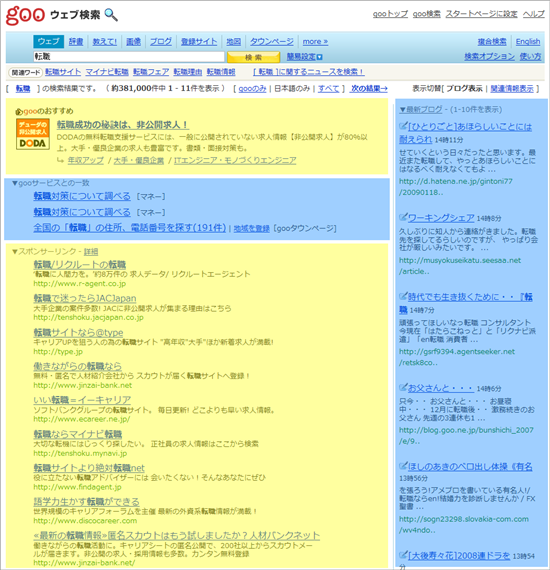Open the goo検索 header link
The width and height of the screenshot is (550, 570).
(426, 14)
